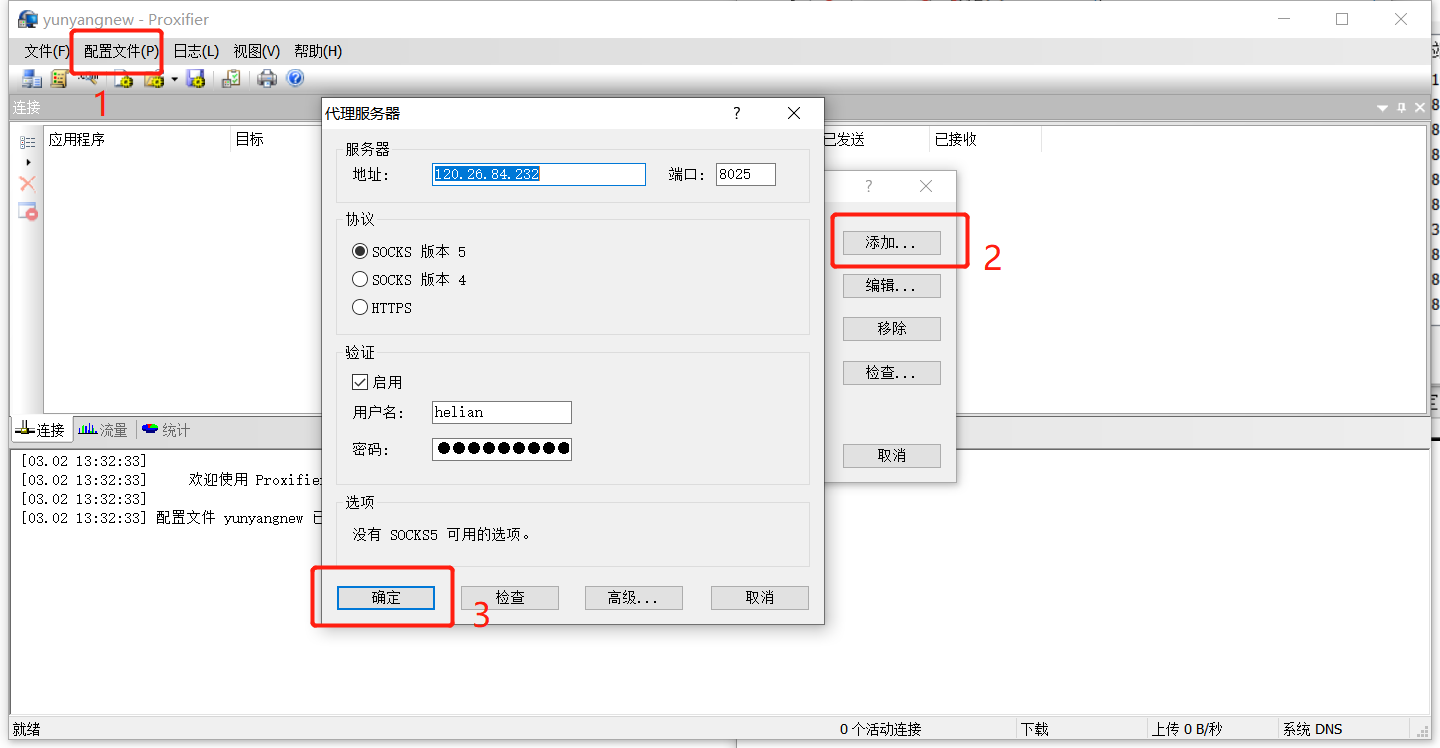
Task: Click the red X icon in connections sidebar
Action: click(x=28, y=184)
